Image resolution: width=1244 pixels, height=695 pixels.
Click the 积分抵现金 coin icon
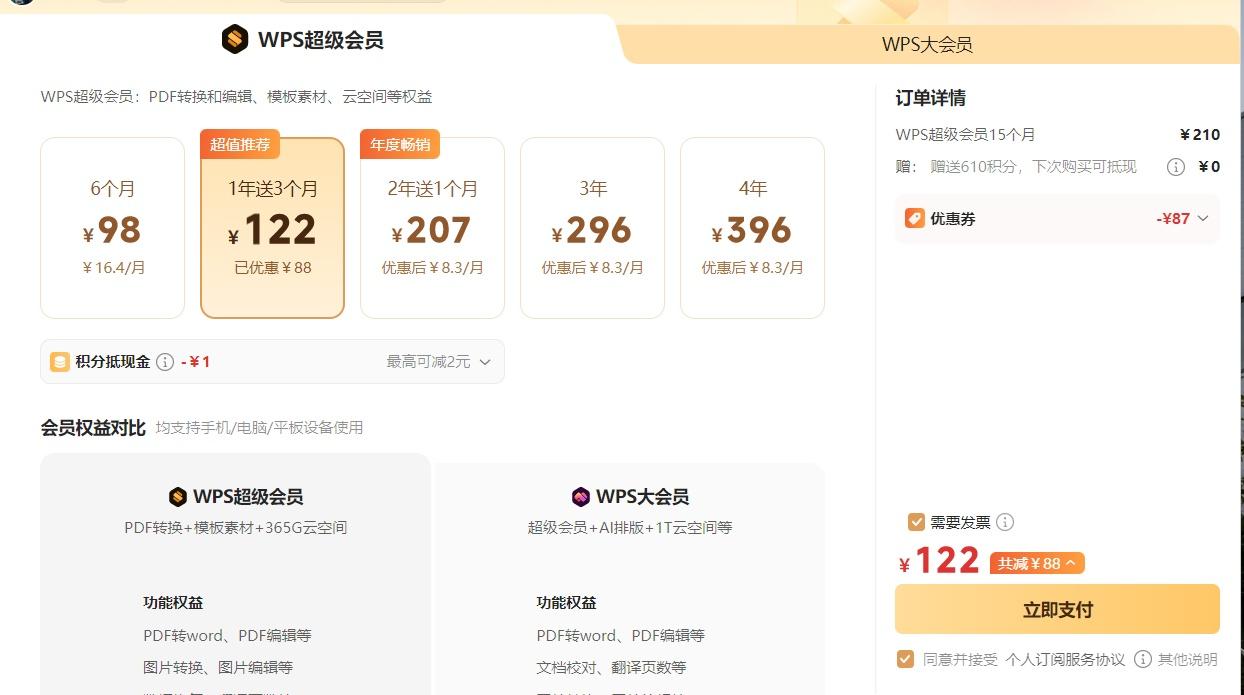click(x=60, y=362)
